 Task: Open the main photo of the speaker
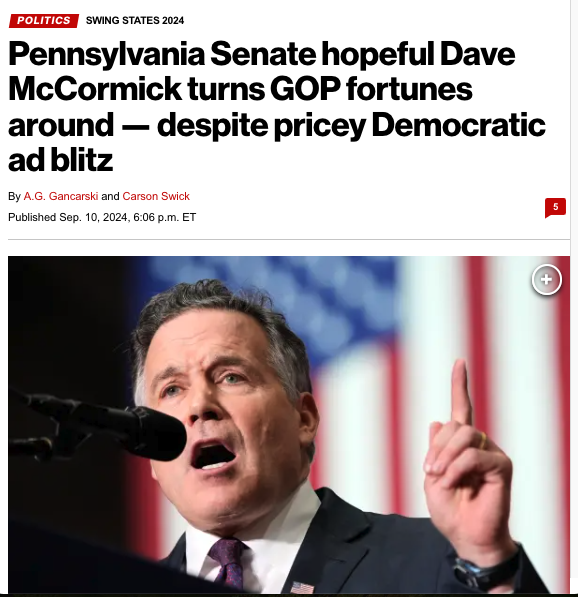point(289,424)
